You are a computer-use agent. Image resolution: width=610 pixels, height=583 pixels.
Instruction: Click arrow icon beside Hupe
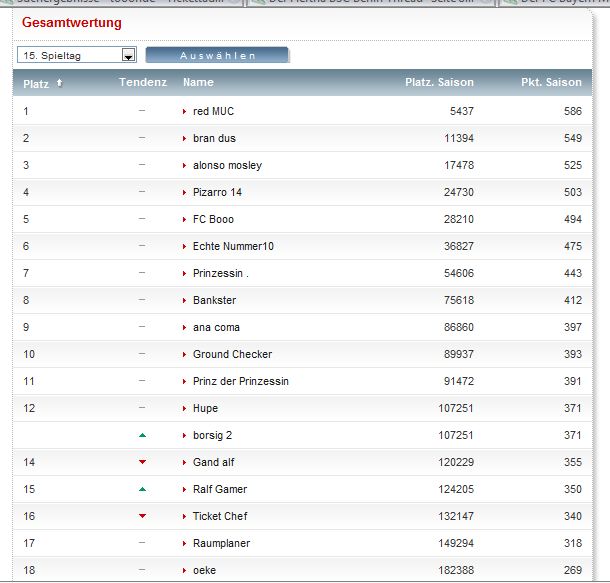point(185,409)
